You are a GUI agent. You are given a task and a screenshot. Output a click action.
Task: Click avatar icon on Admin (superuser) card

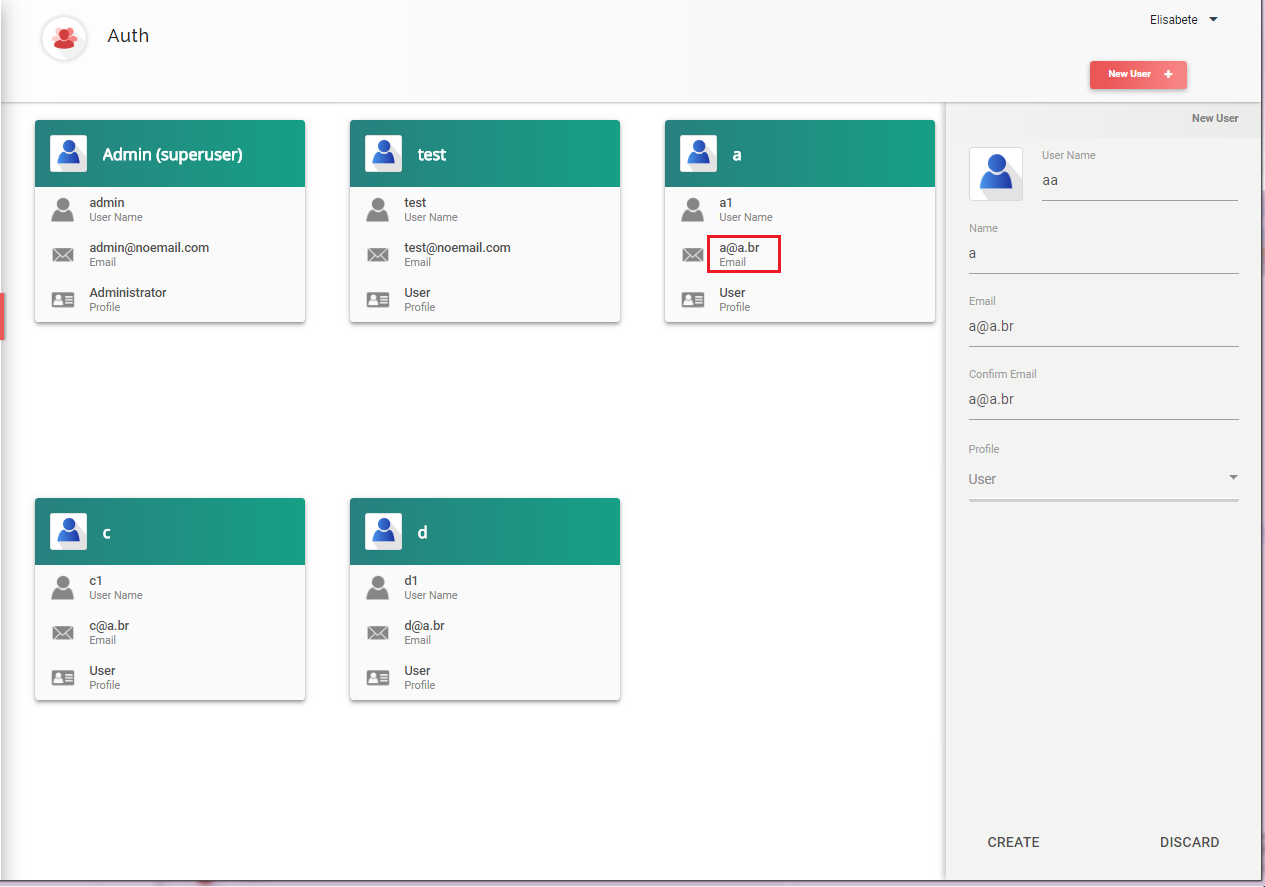(68, 154)
